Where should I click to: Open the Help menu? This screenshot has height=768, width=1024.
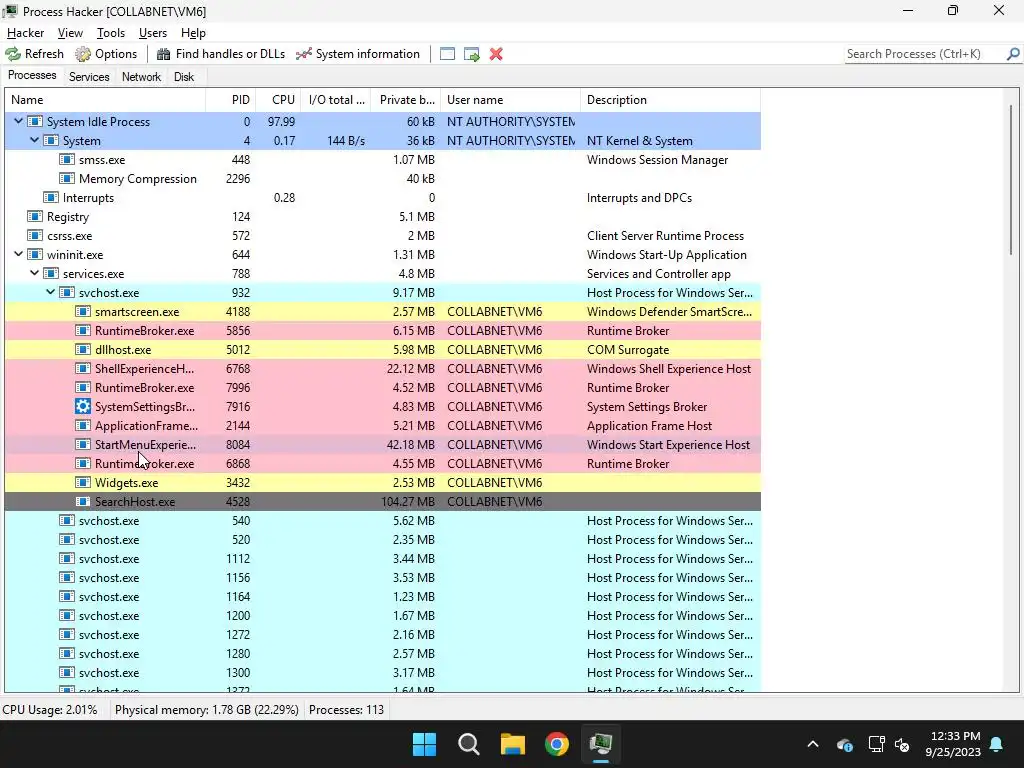193,33
